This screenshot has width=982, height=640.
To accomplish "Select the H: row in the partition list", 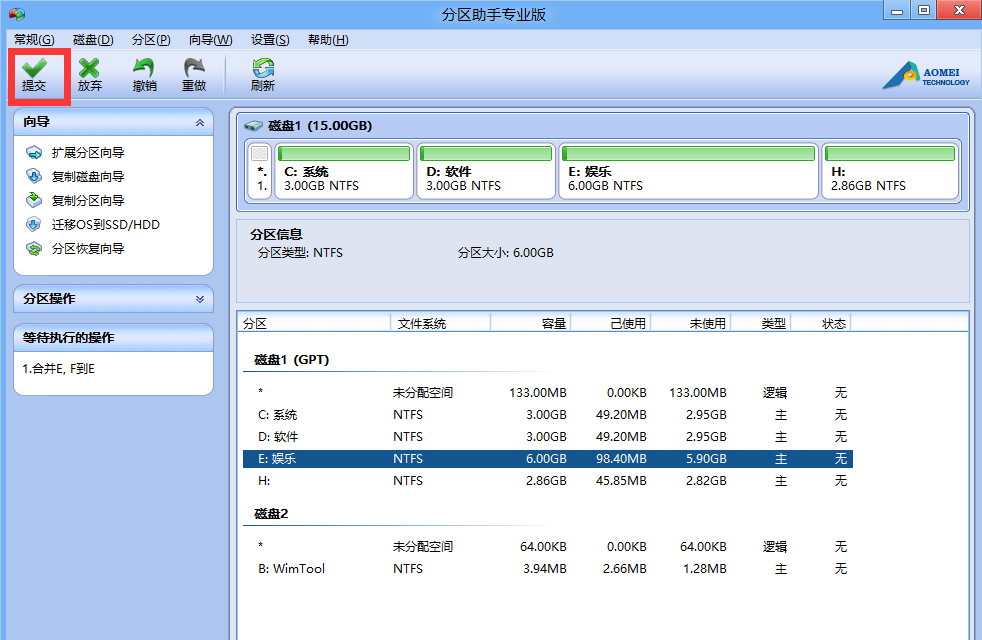I will coord(548,480).
